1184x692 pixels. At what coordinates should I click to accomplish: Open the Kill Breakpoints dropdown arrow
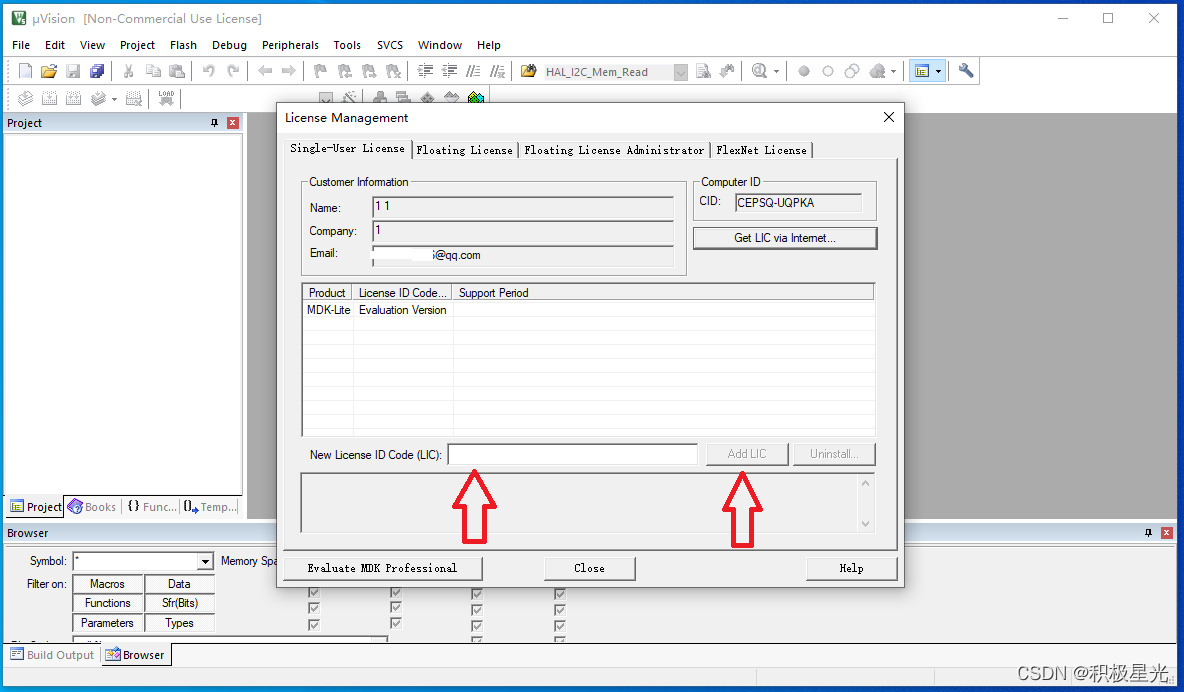tap(893, 72)
